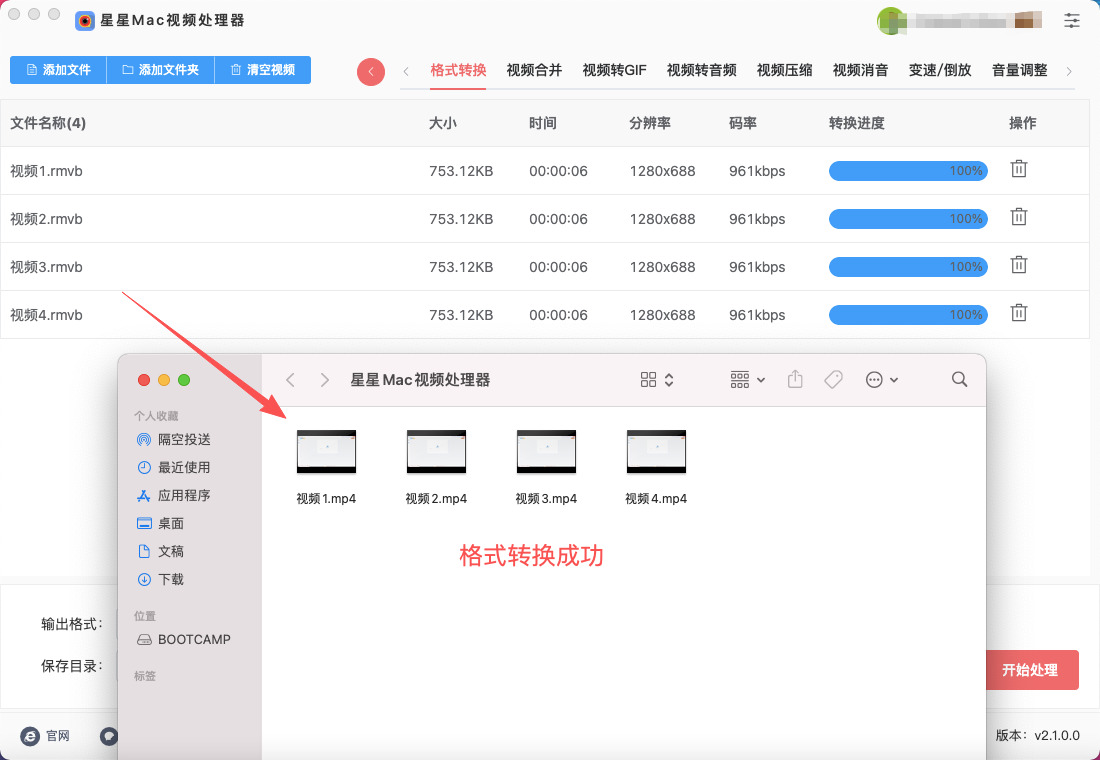Viewport: 1100px width, 760px height.
Task: Go forward in the Finder window
Action: [x=324, y=380]
